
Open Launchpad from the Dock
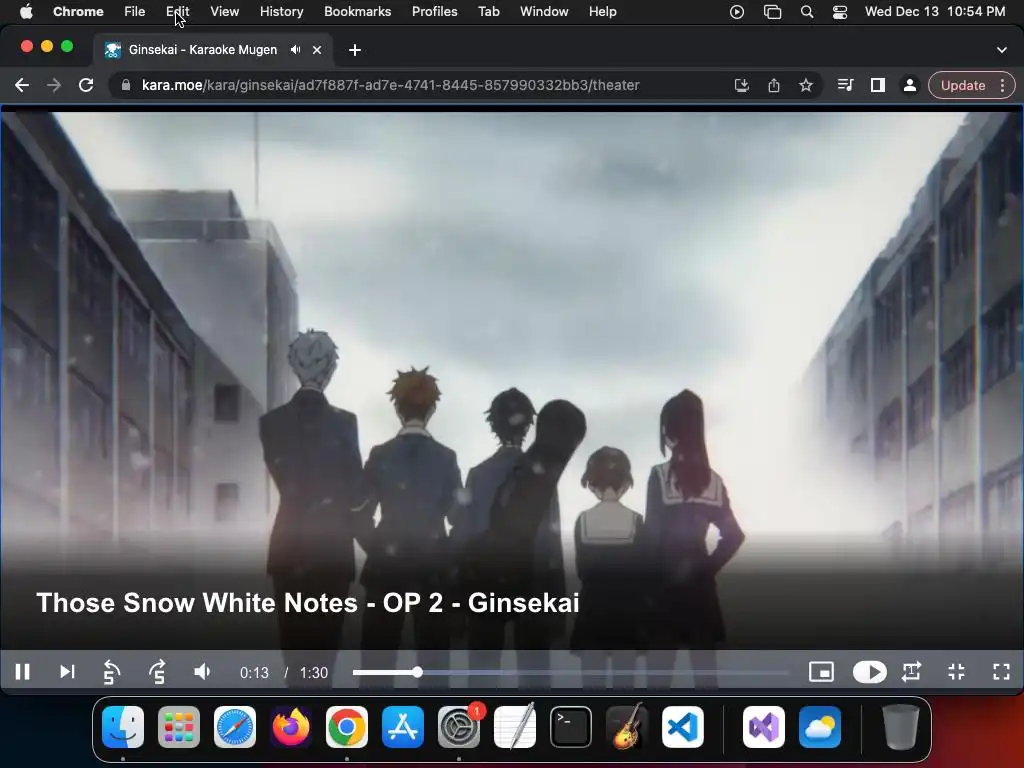[179, 727]
